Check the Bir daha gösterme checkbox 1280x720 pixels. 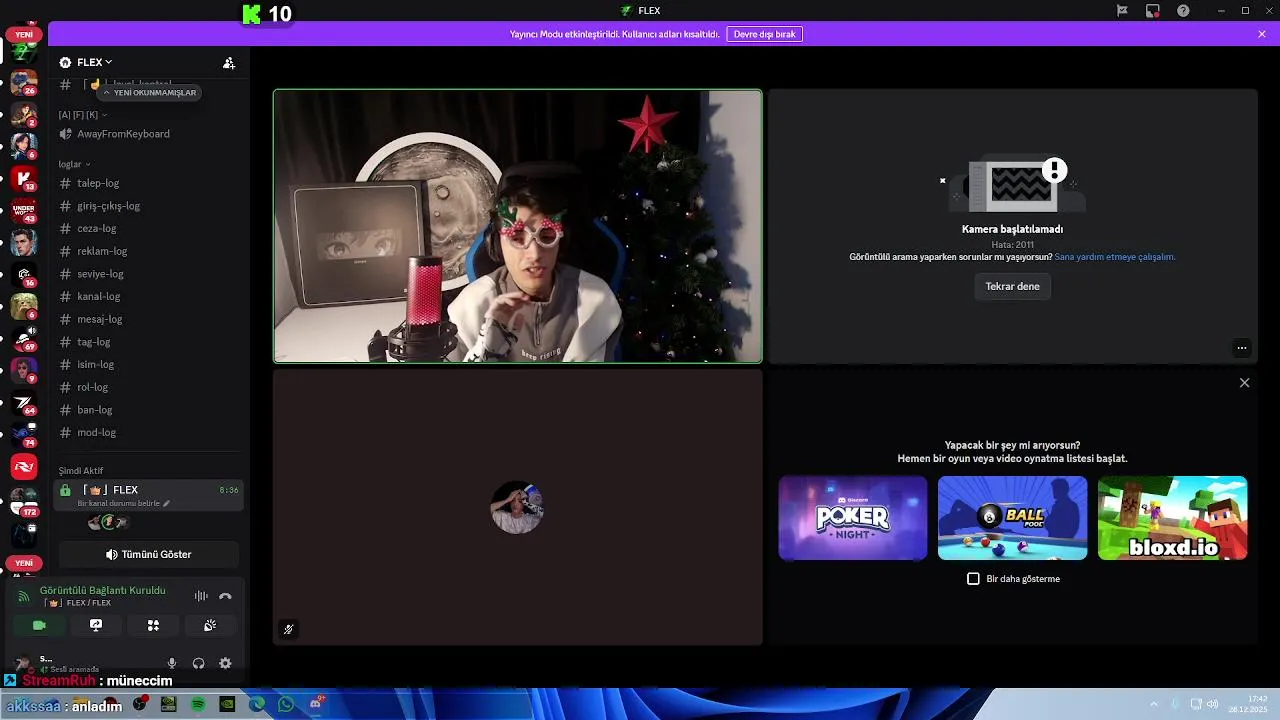[x=973, y=579]
